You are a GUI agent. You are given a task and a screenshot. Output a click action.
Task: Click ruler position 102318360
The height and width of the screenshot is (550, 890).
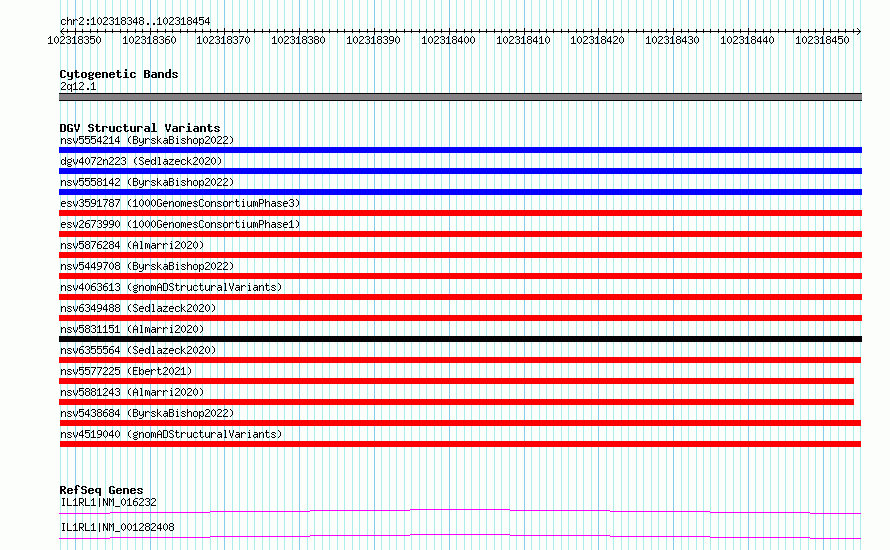(x=149, y=40)
